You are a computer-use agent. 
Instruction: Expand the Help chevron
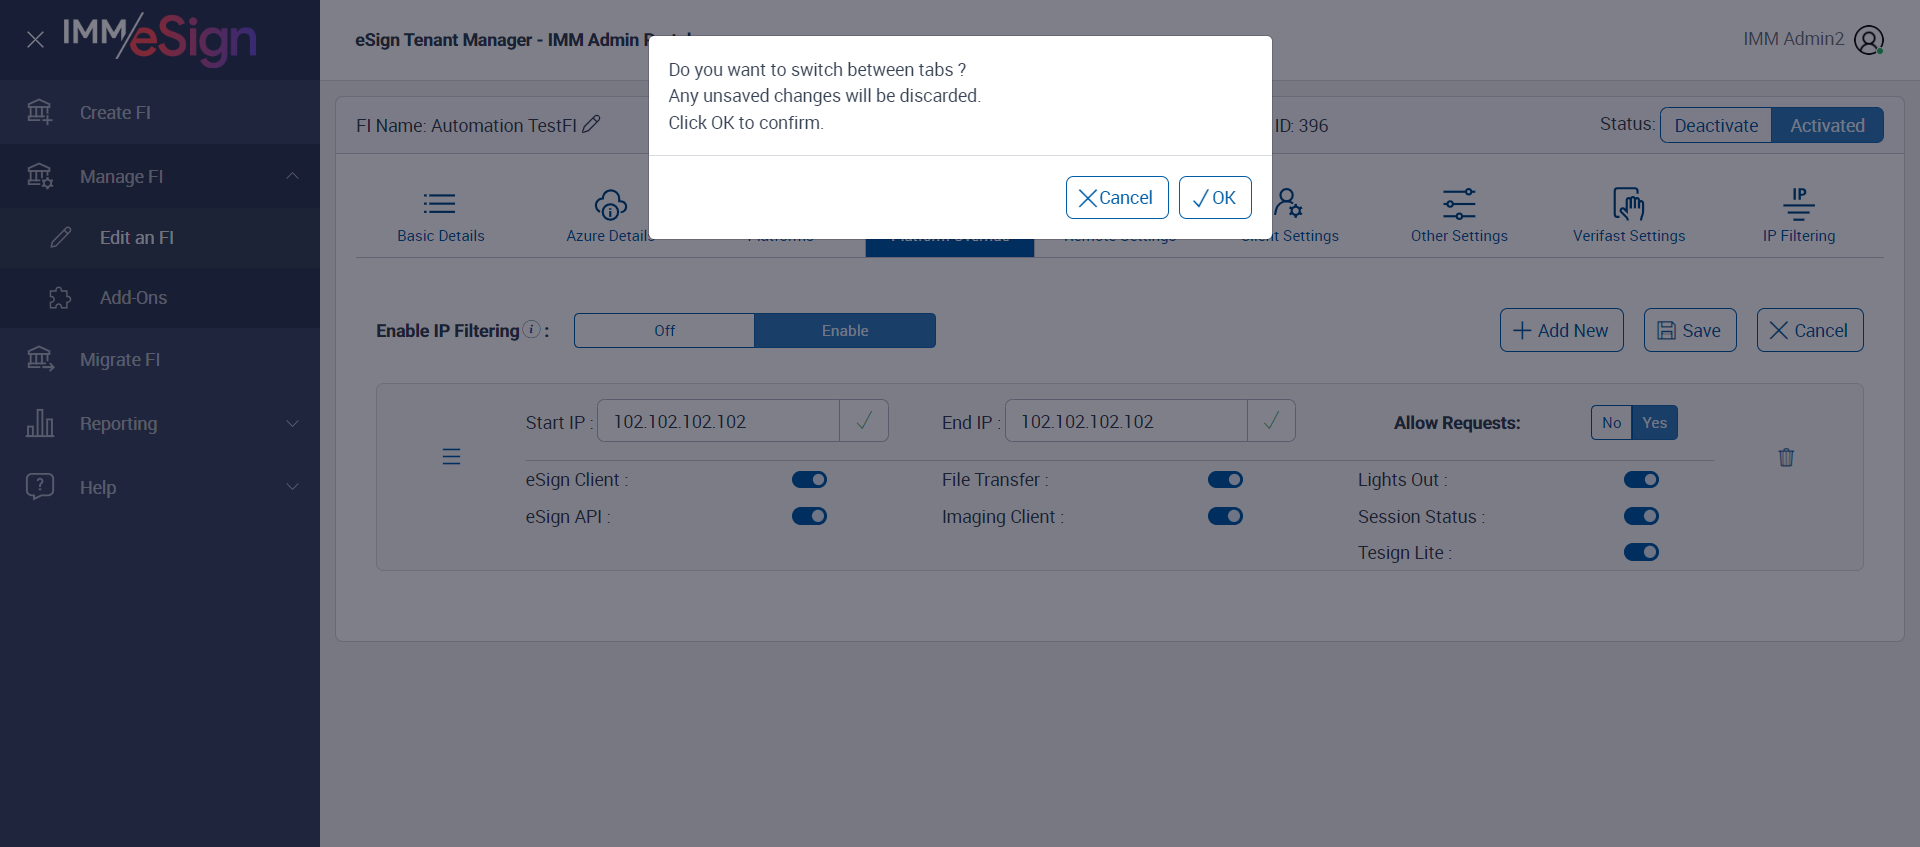292,487
